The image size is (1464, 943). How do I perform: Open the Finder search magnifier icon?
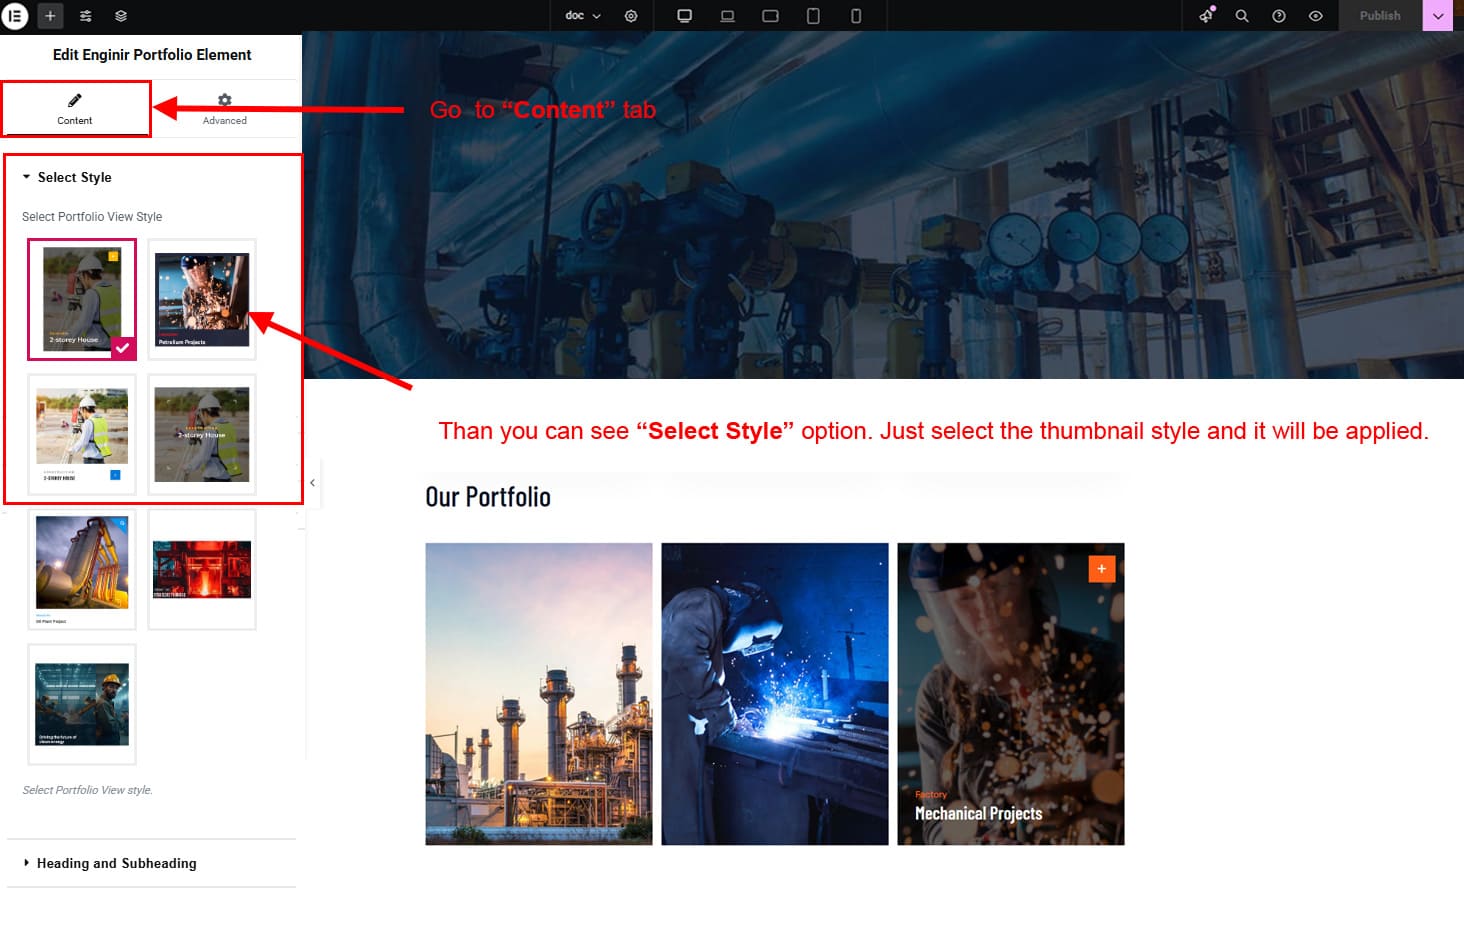1242,16
